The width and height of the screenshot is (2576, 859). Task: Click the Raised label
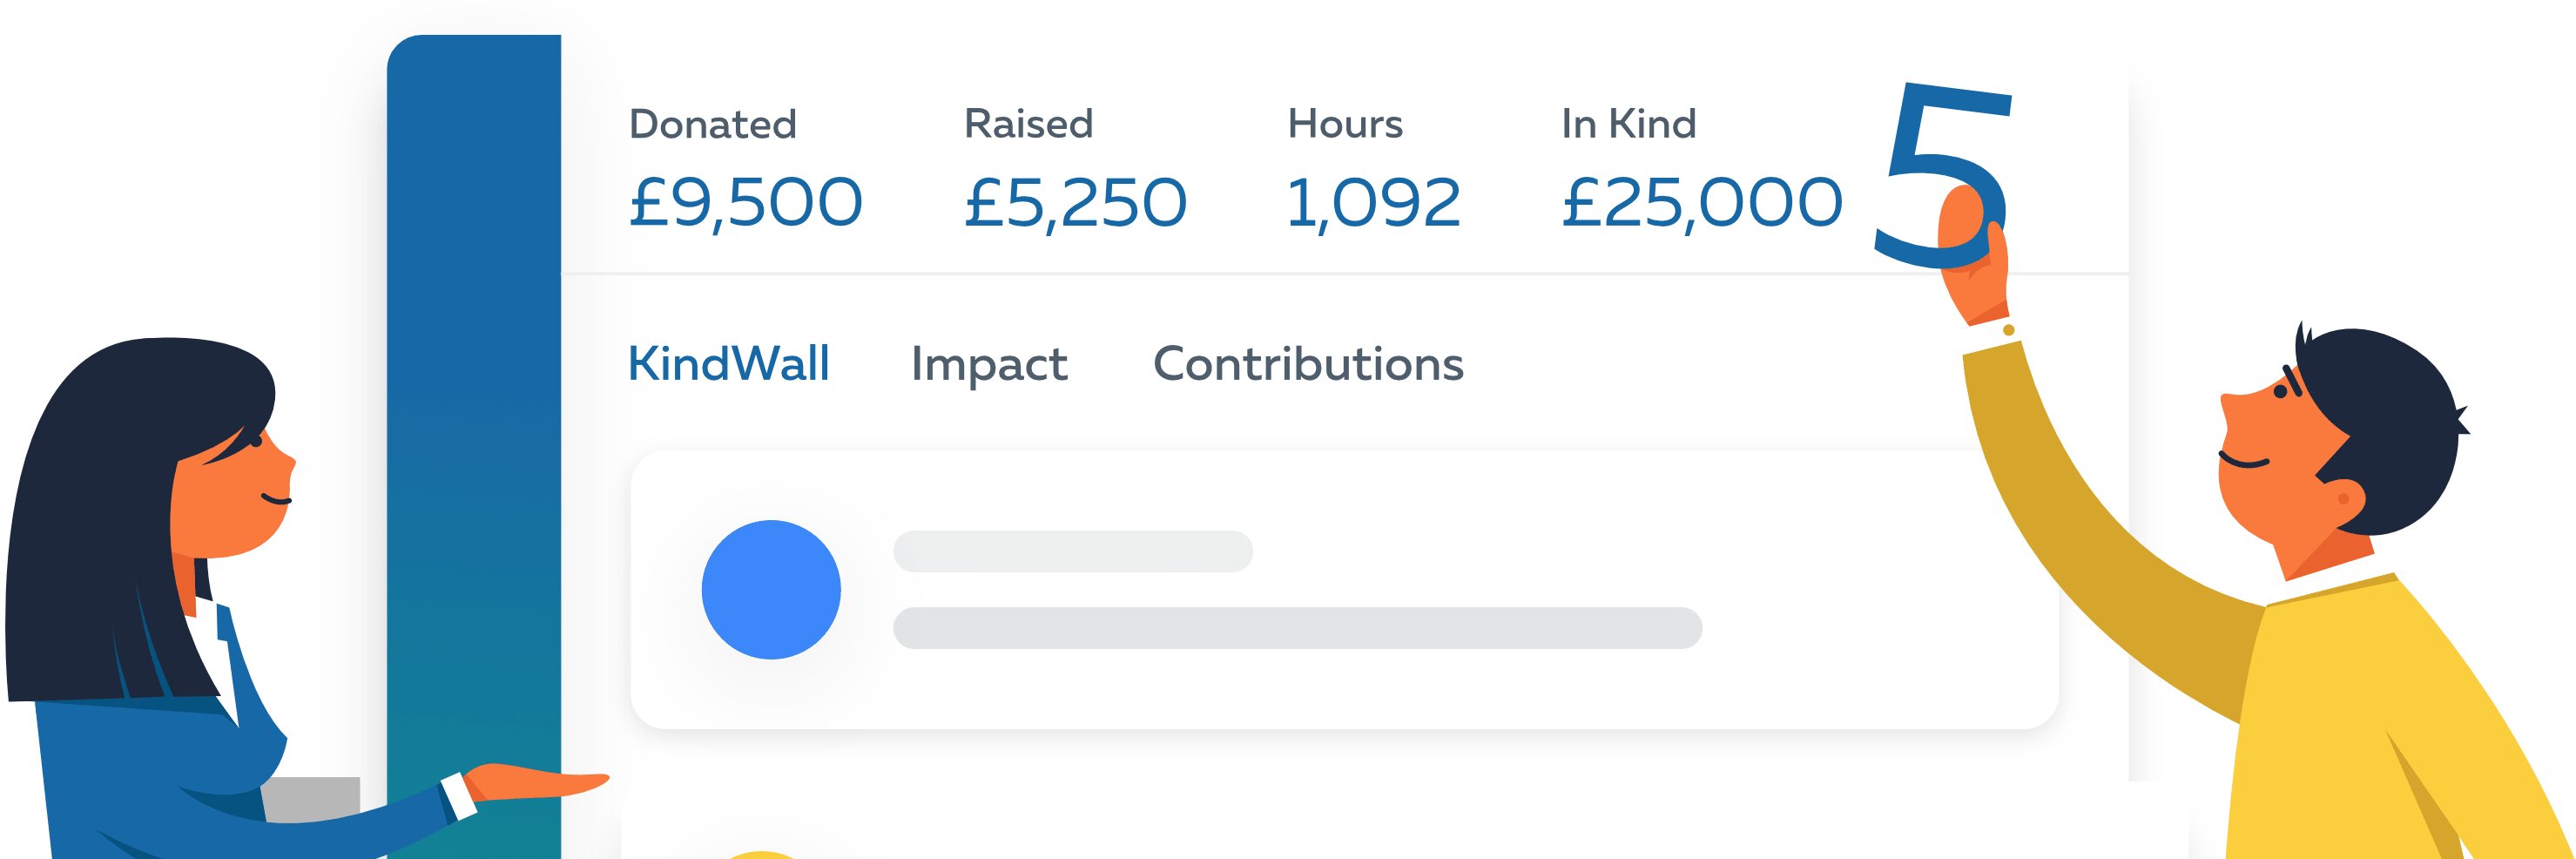(x=1028, y=124)
